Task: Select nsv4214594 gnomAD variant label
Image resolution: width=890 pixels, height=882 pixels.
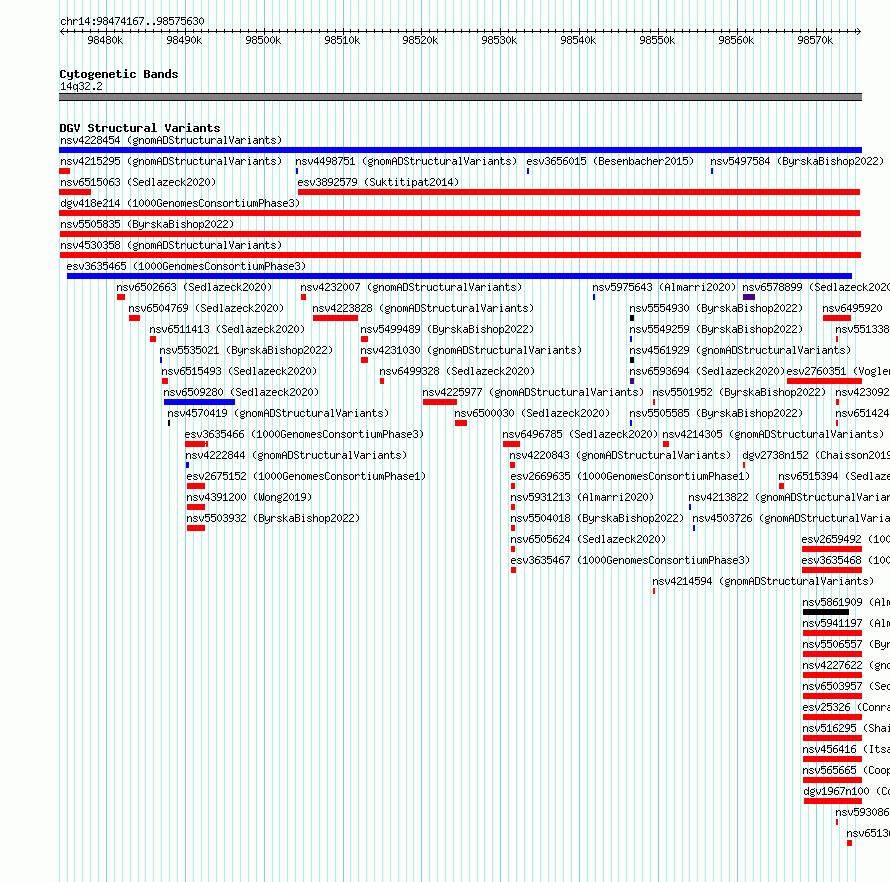Action: (x=763, y=581)
